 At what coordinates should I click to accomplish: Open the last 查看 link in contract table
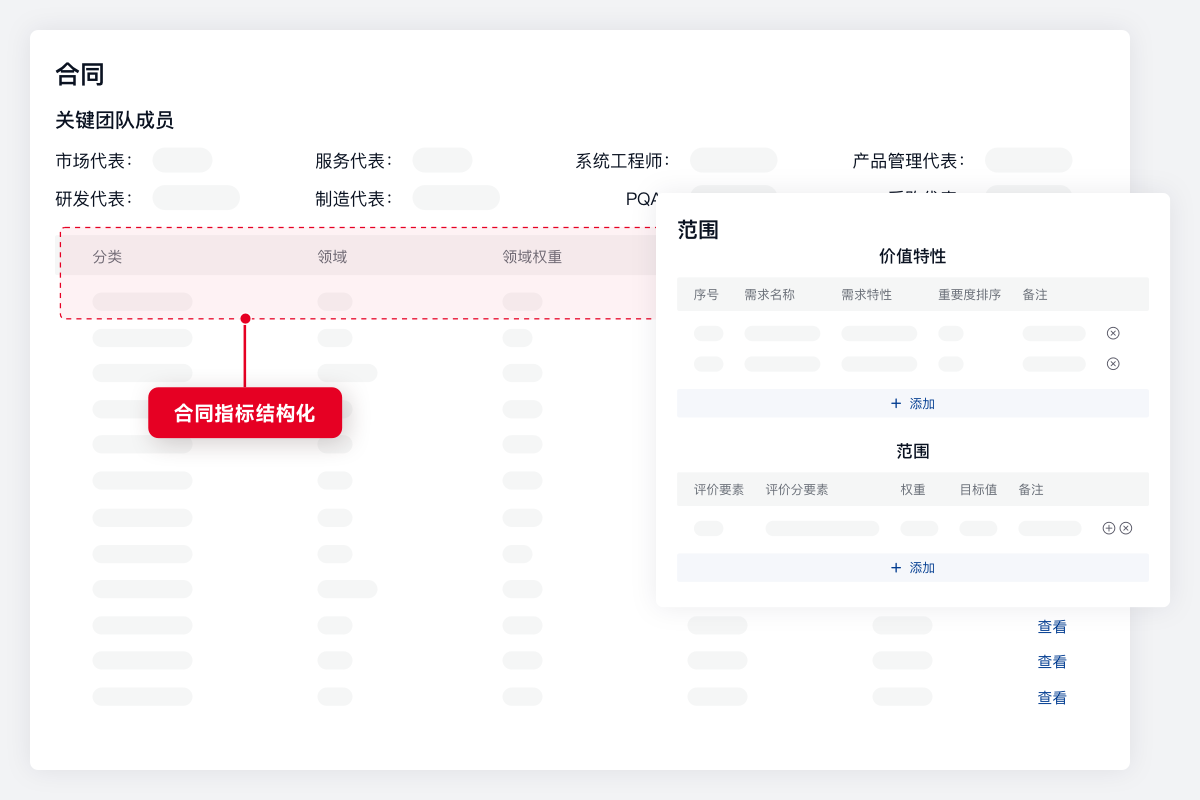pos(1052,698)
